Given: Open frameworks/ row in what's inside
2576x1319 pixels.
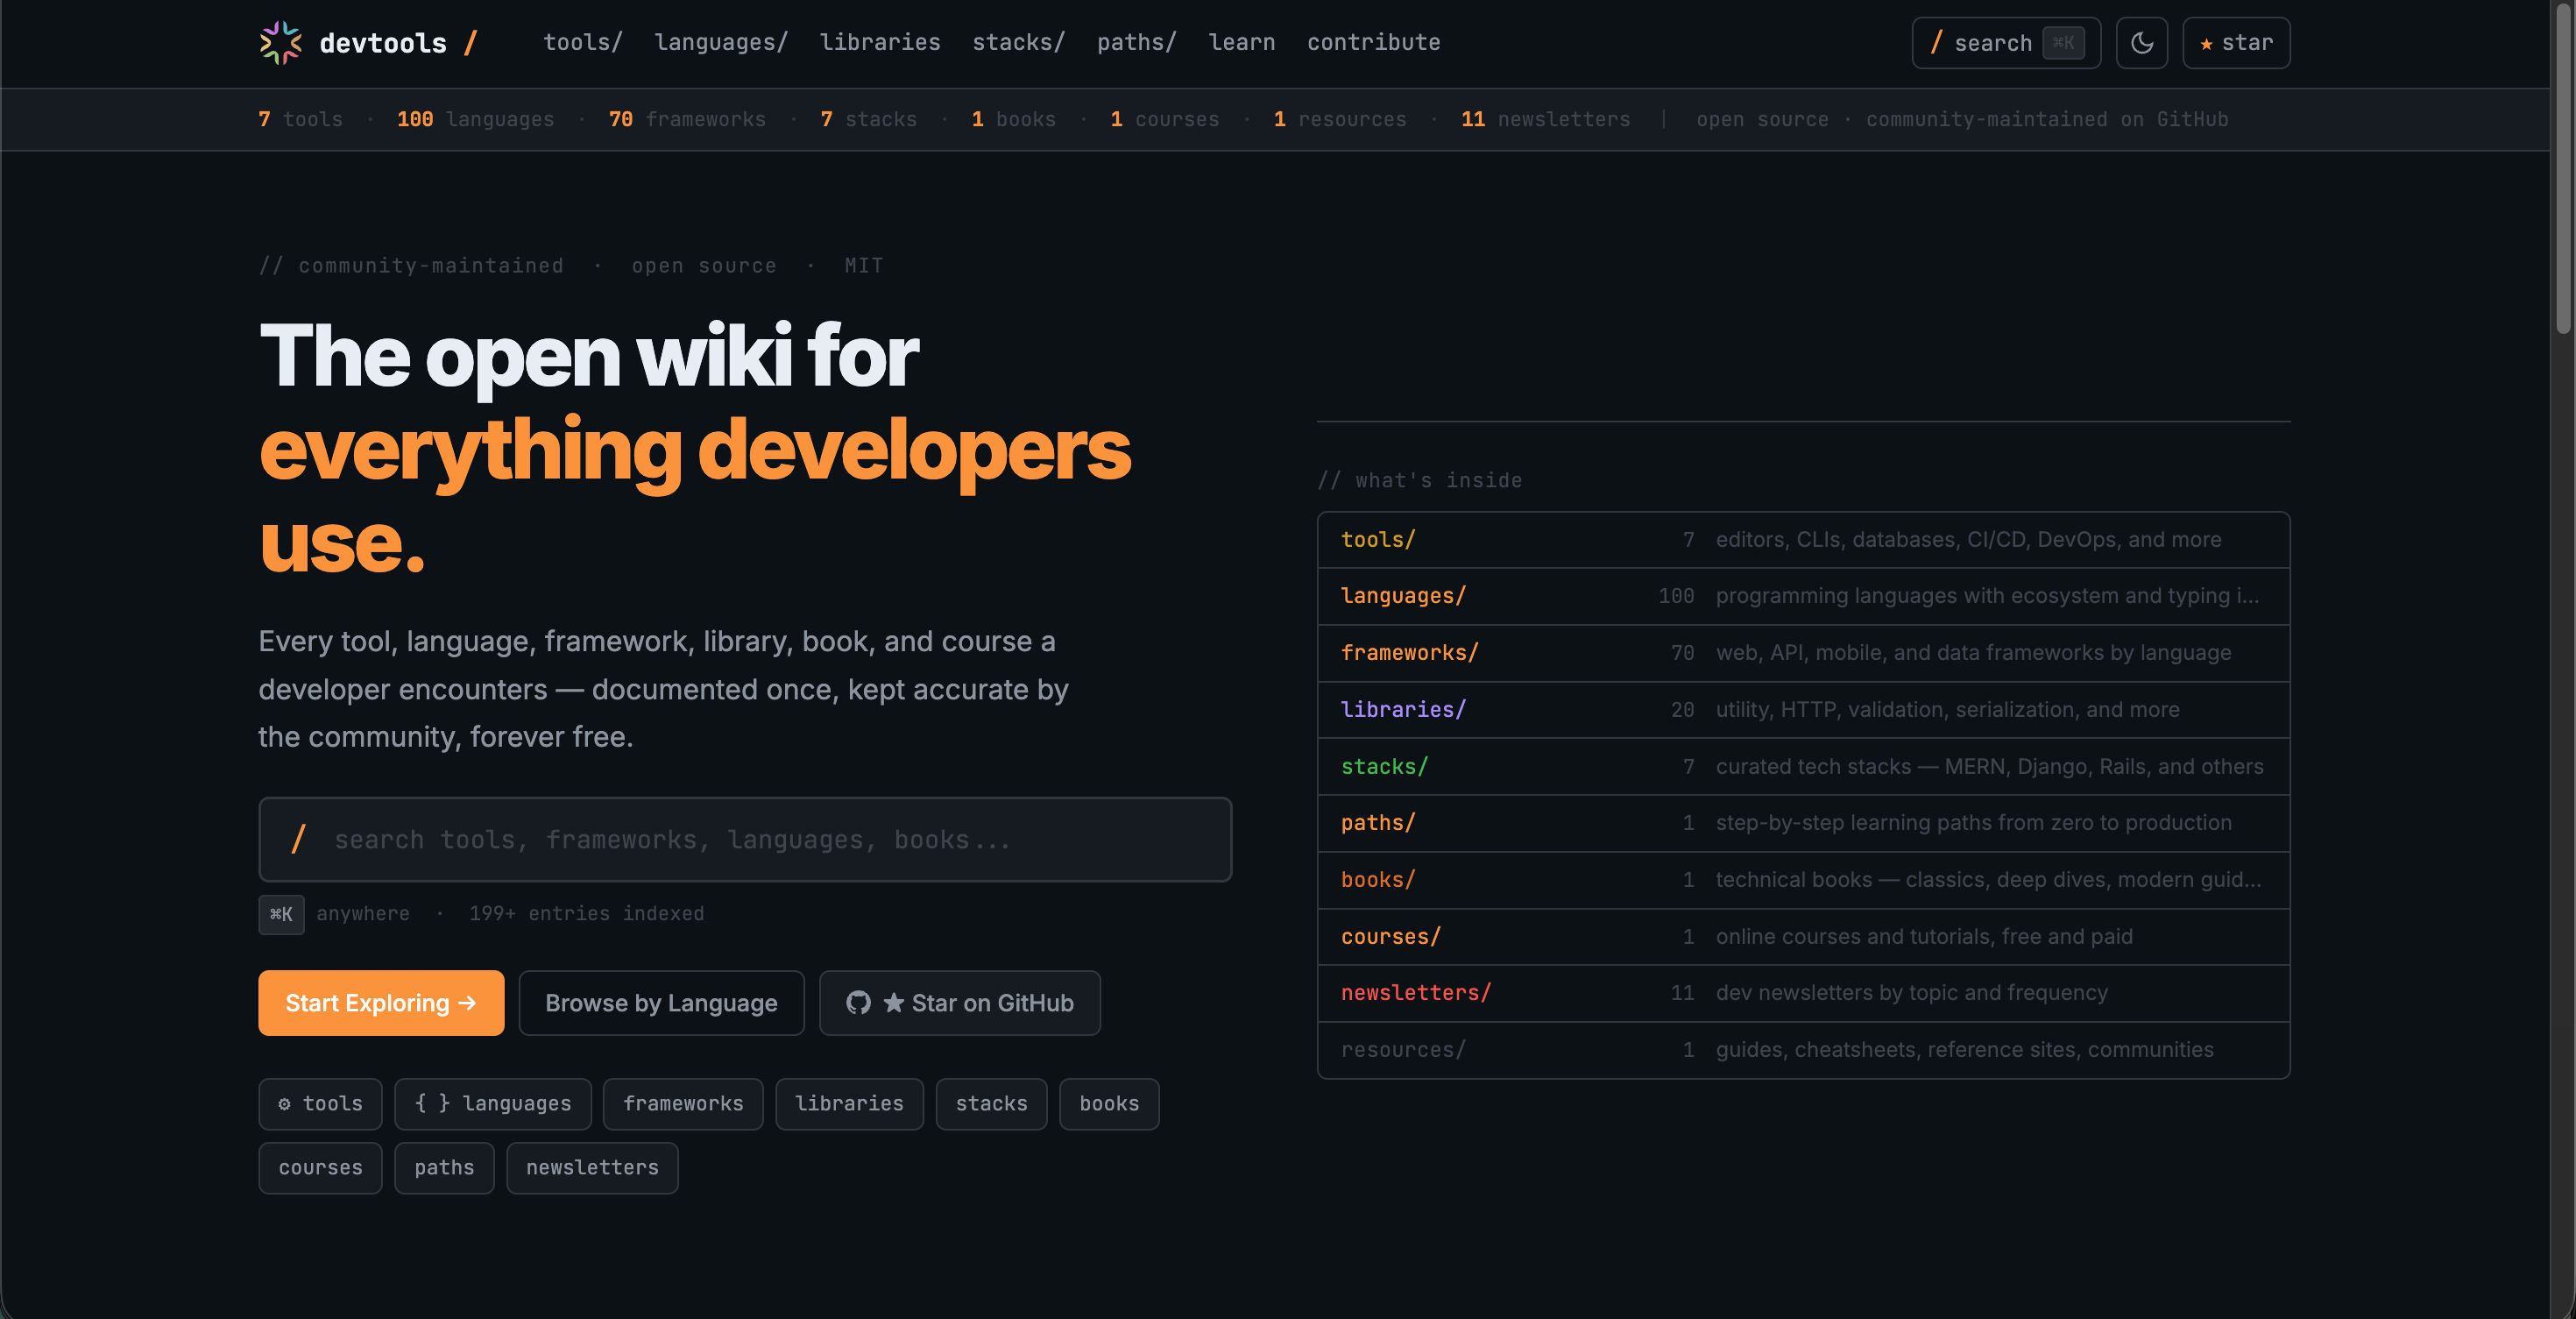Looking at the screenshot, I should [x=1803, y=653].
